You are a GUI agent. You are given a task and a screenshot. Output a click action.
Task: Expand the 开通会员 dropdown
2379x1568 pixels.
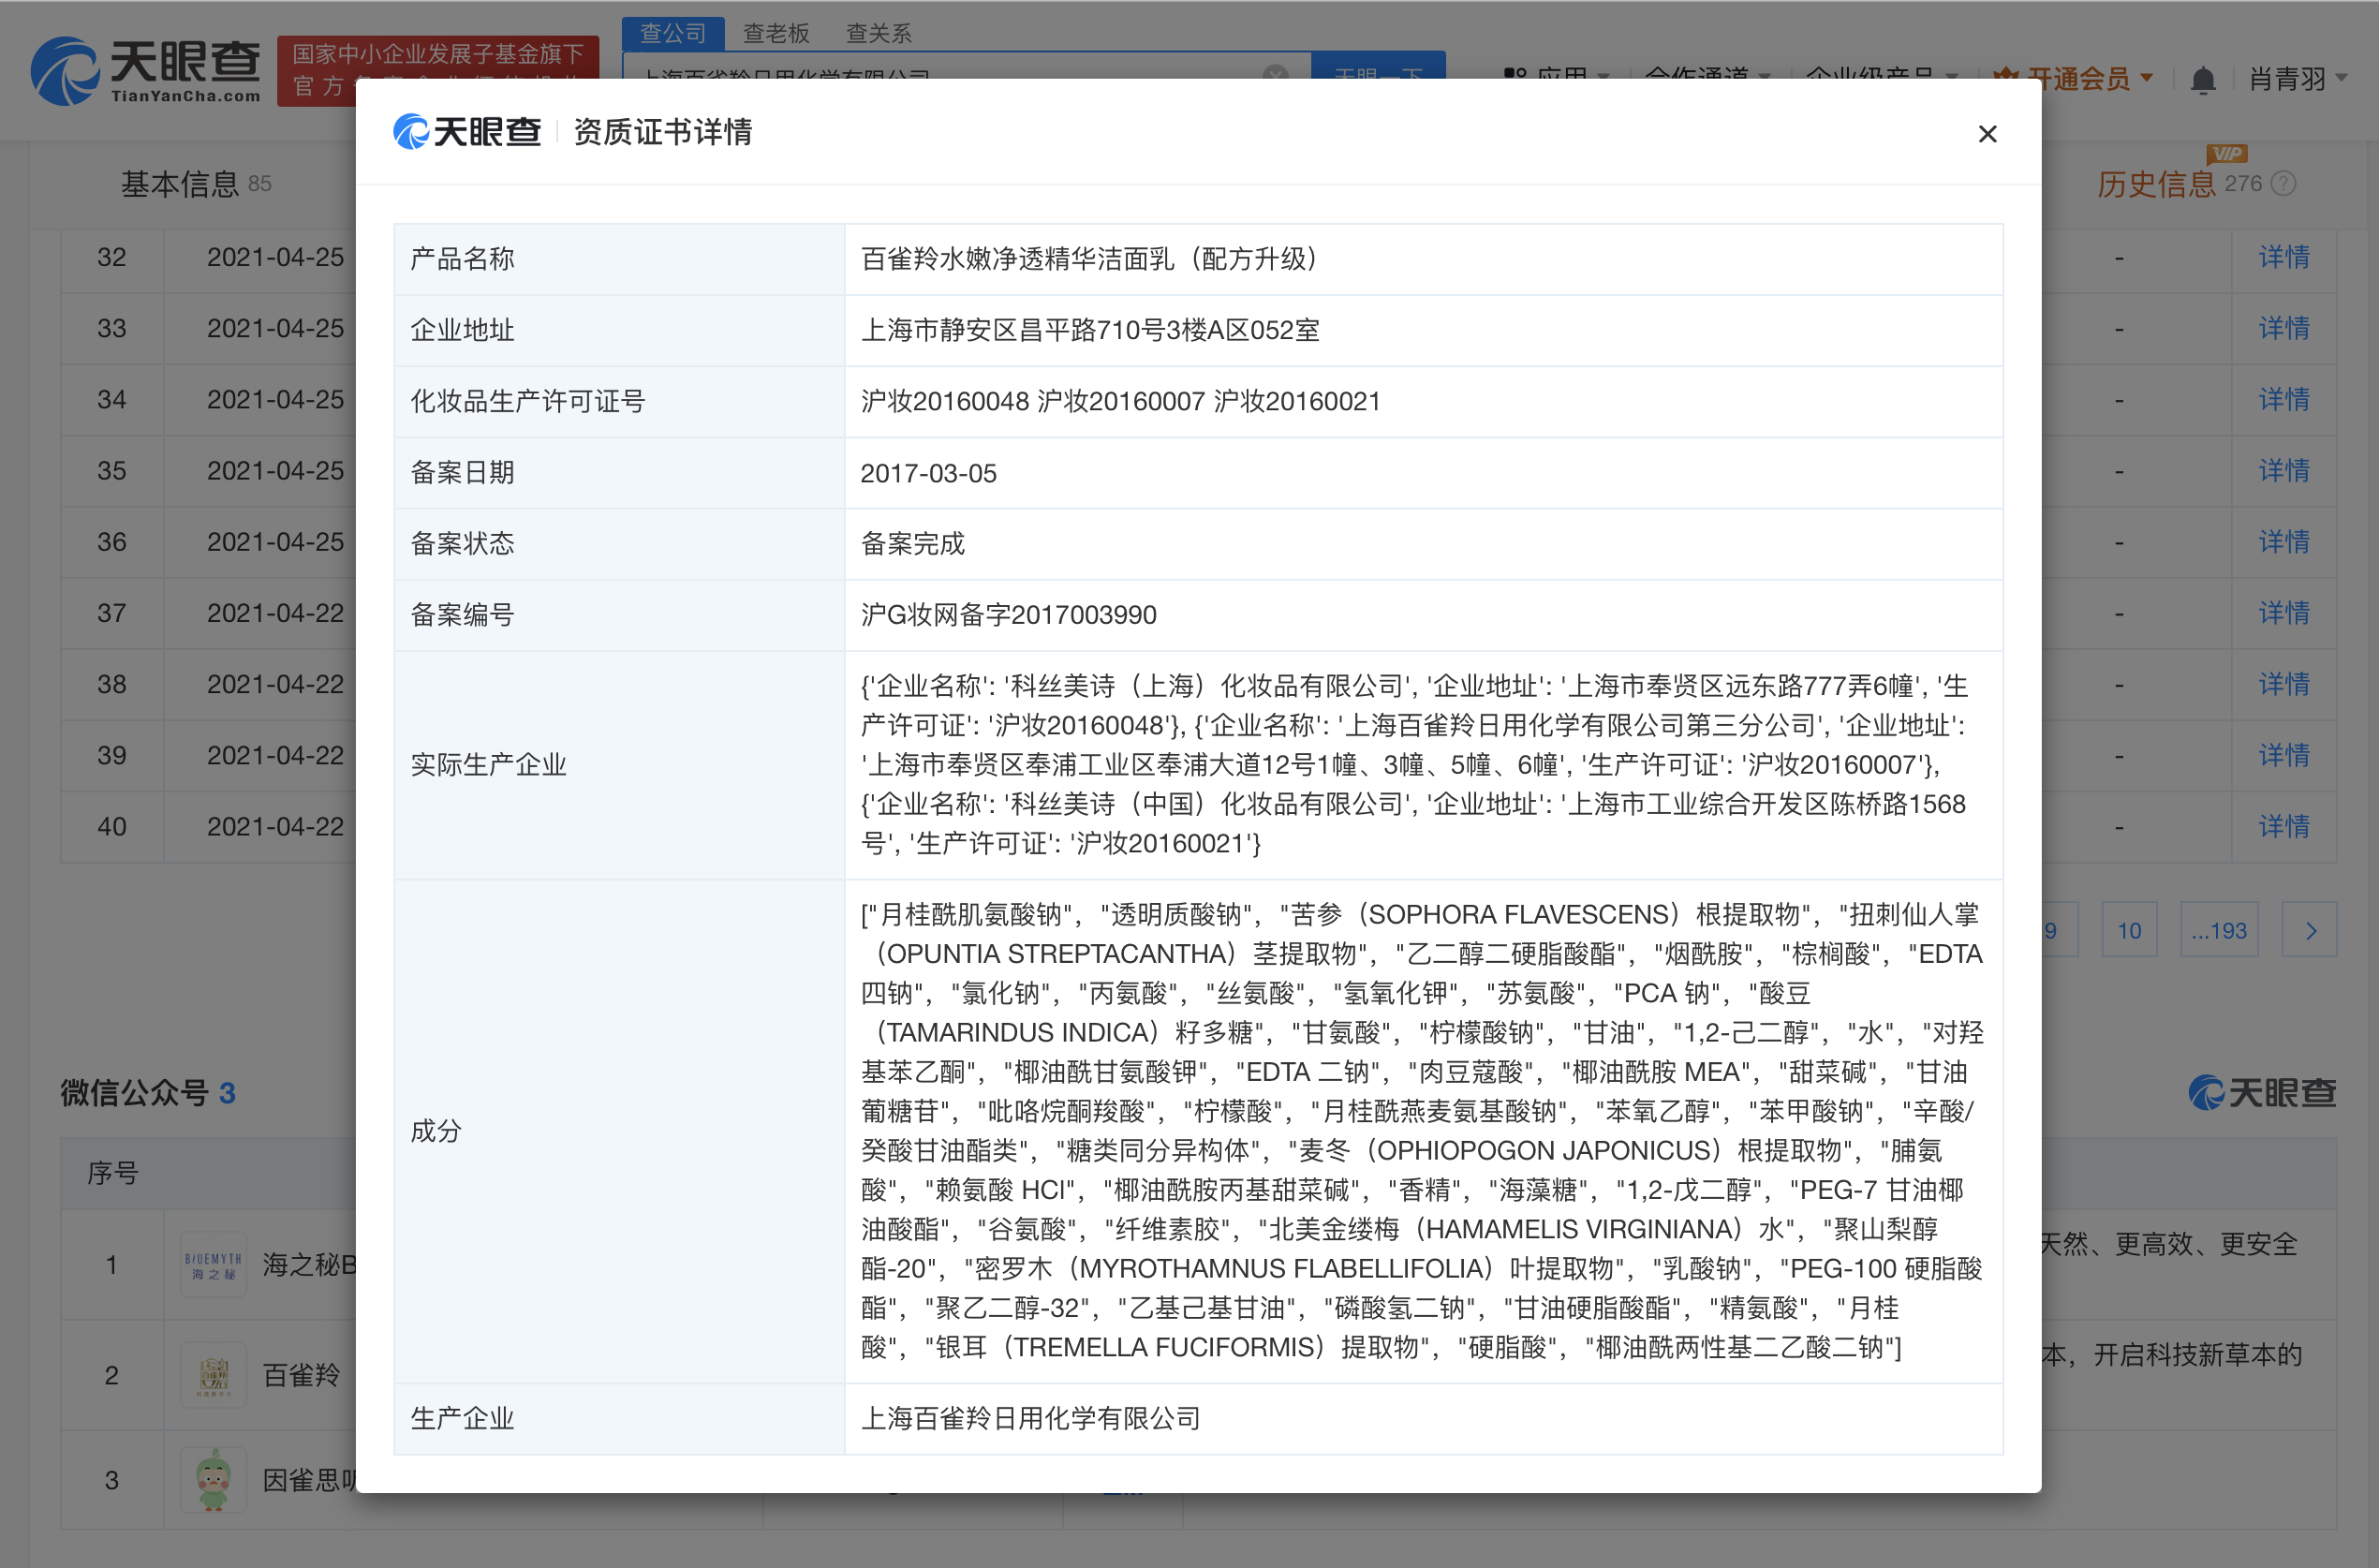point(2072,79)
